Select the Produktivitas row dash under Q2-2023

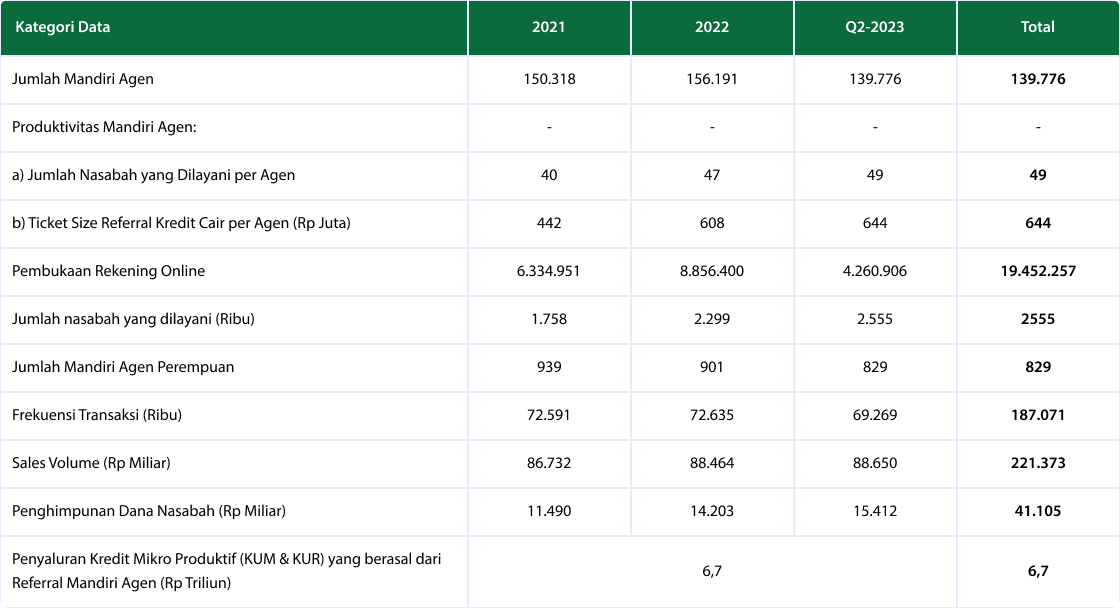click(x=875, y=127)
